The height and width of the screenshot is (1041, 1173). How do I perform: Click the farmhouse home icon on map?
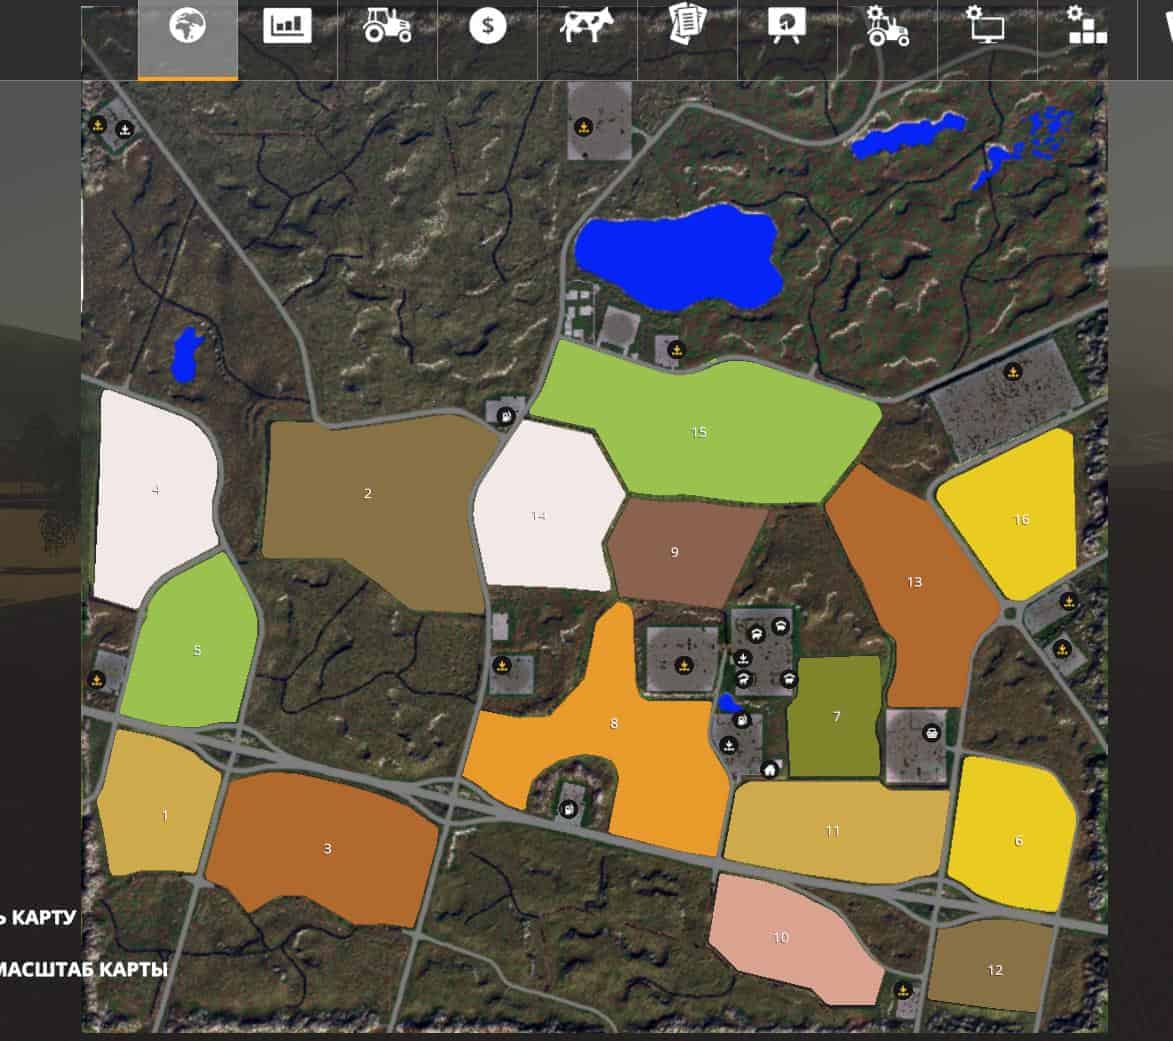770,769
